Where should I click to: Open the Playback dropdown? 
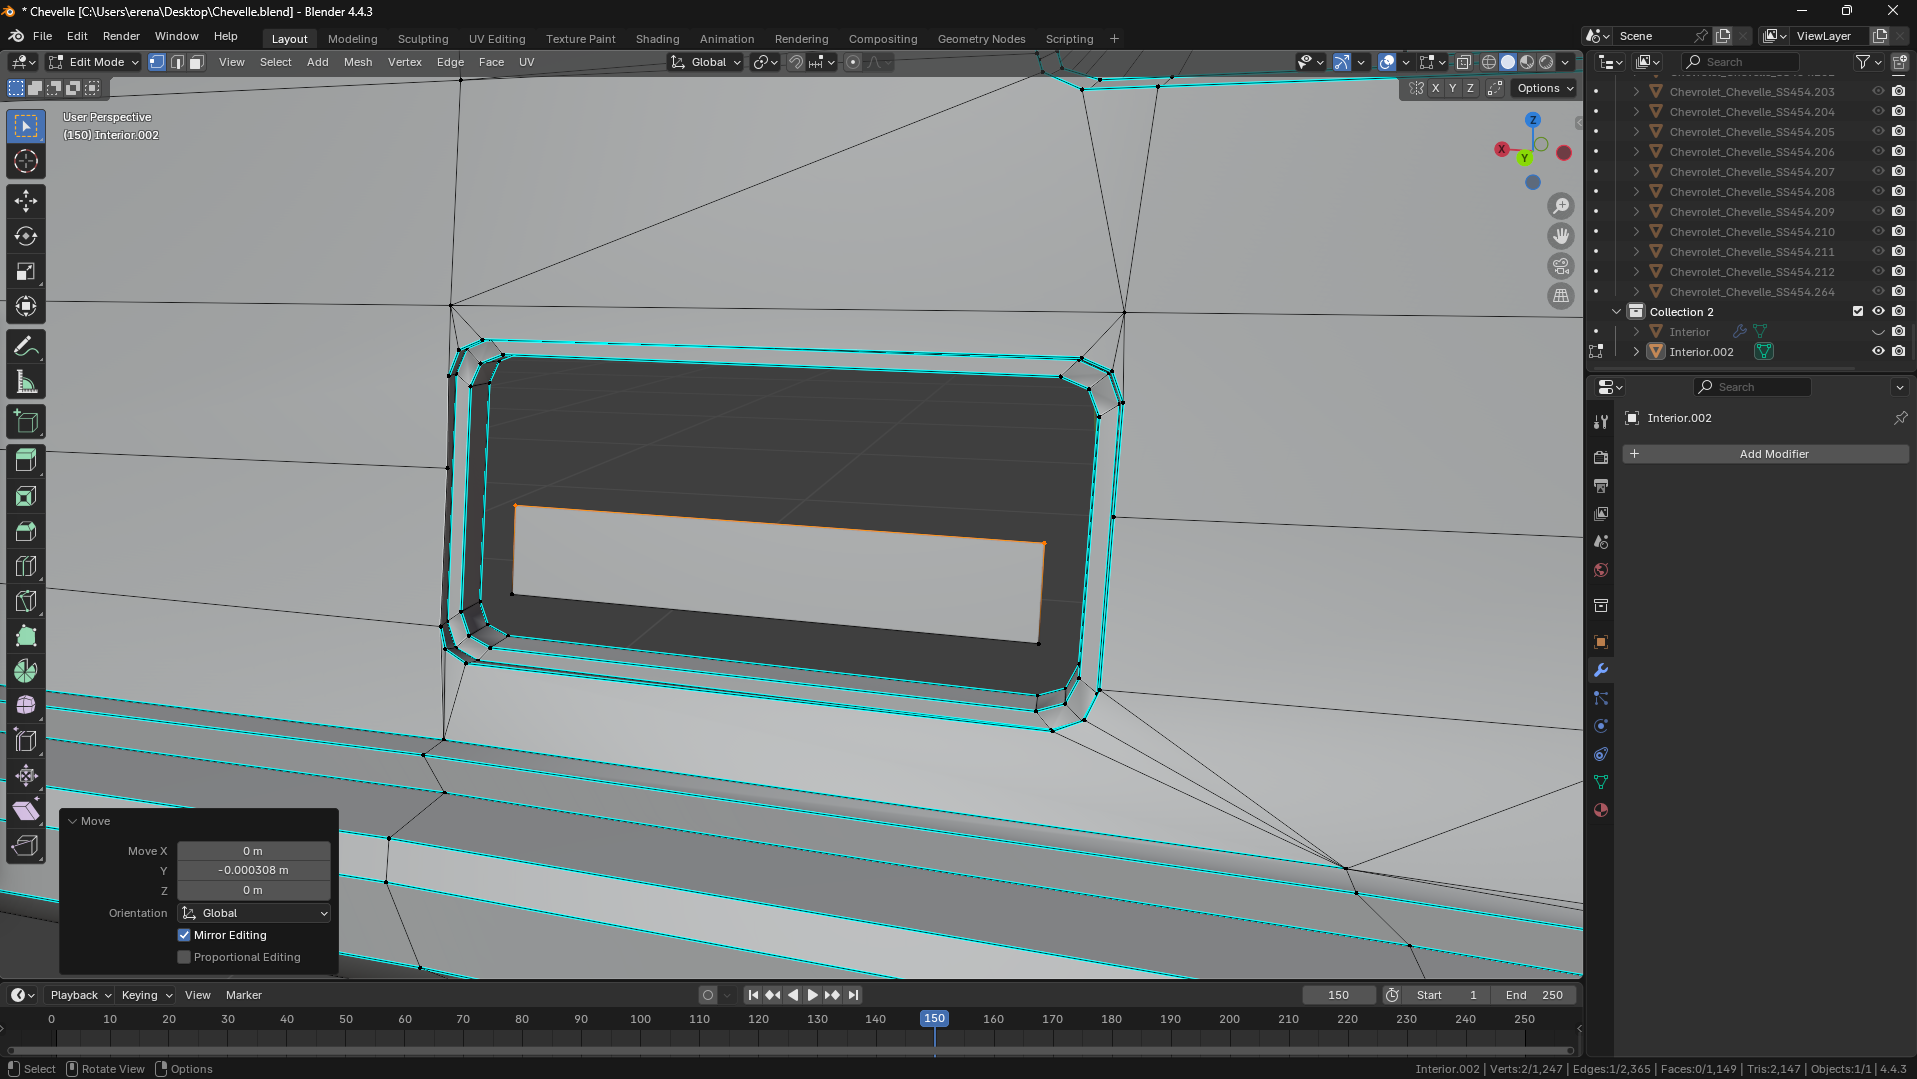tap(80, 995)
